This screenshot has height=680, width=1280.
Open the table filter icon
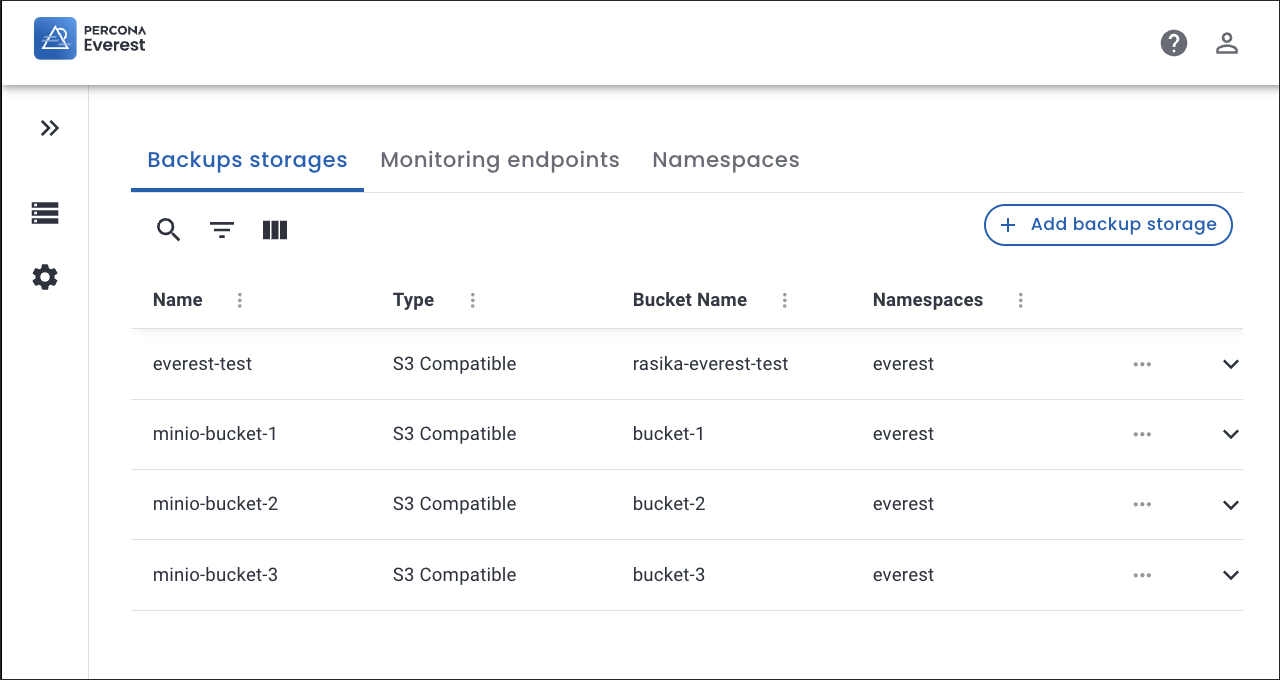222,230
